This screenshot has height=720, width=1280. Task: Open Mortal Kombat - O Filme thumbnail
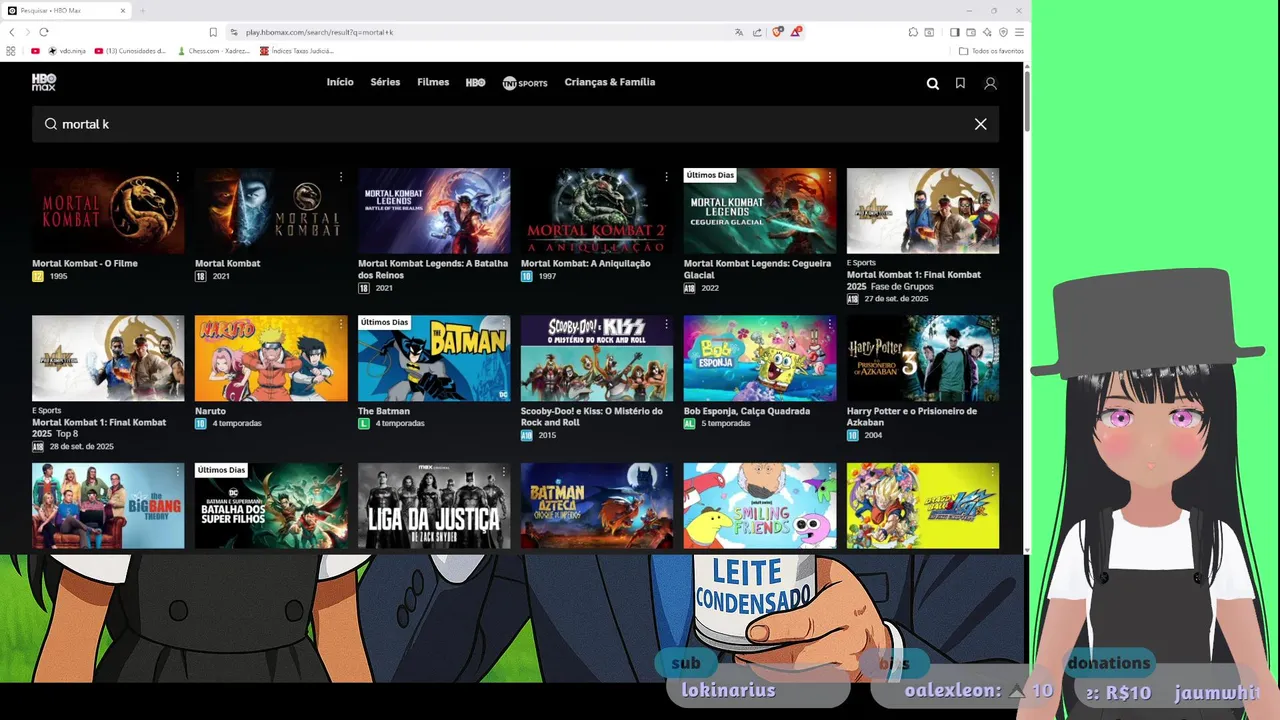(108, 211)
